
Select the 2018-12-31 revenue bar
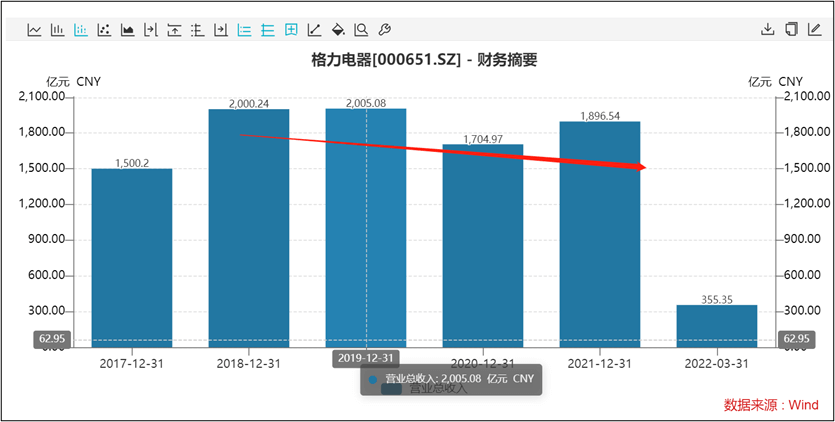tap(249, 229)
